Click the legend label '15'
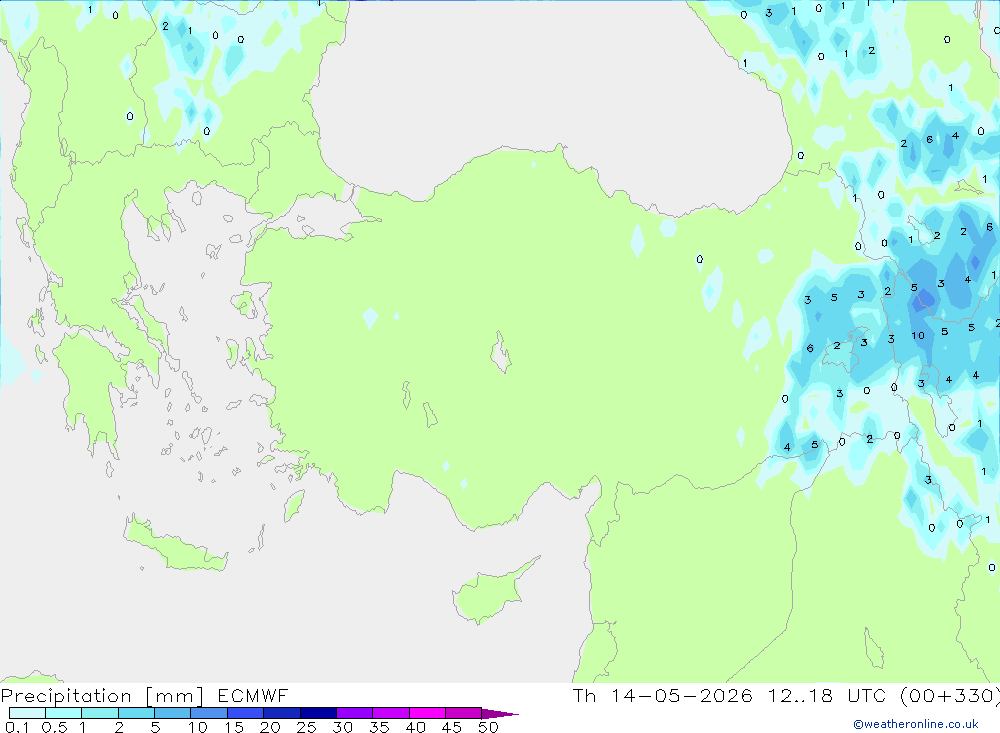The height and width of the screenshot is (733, 1000). coord(234,727)
